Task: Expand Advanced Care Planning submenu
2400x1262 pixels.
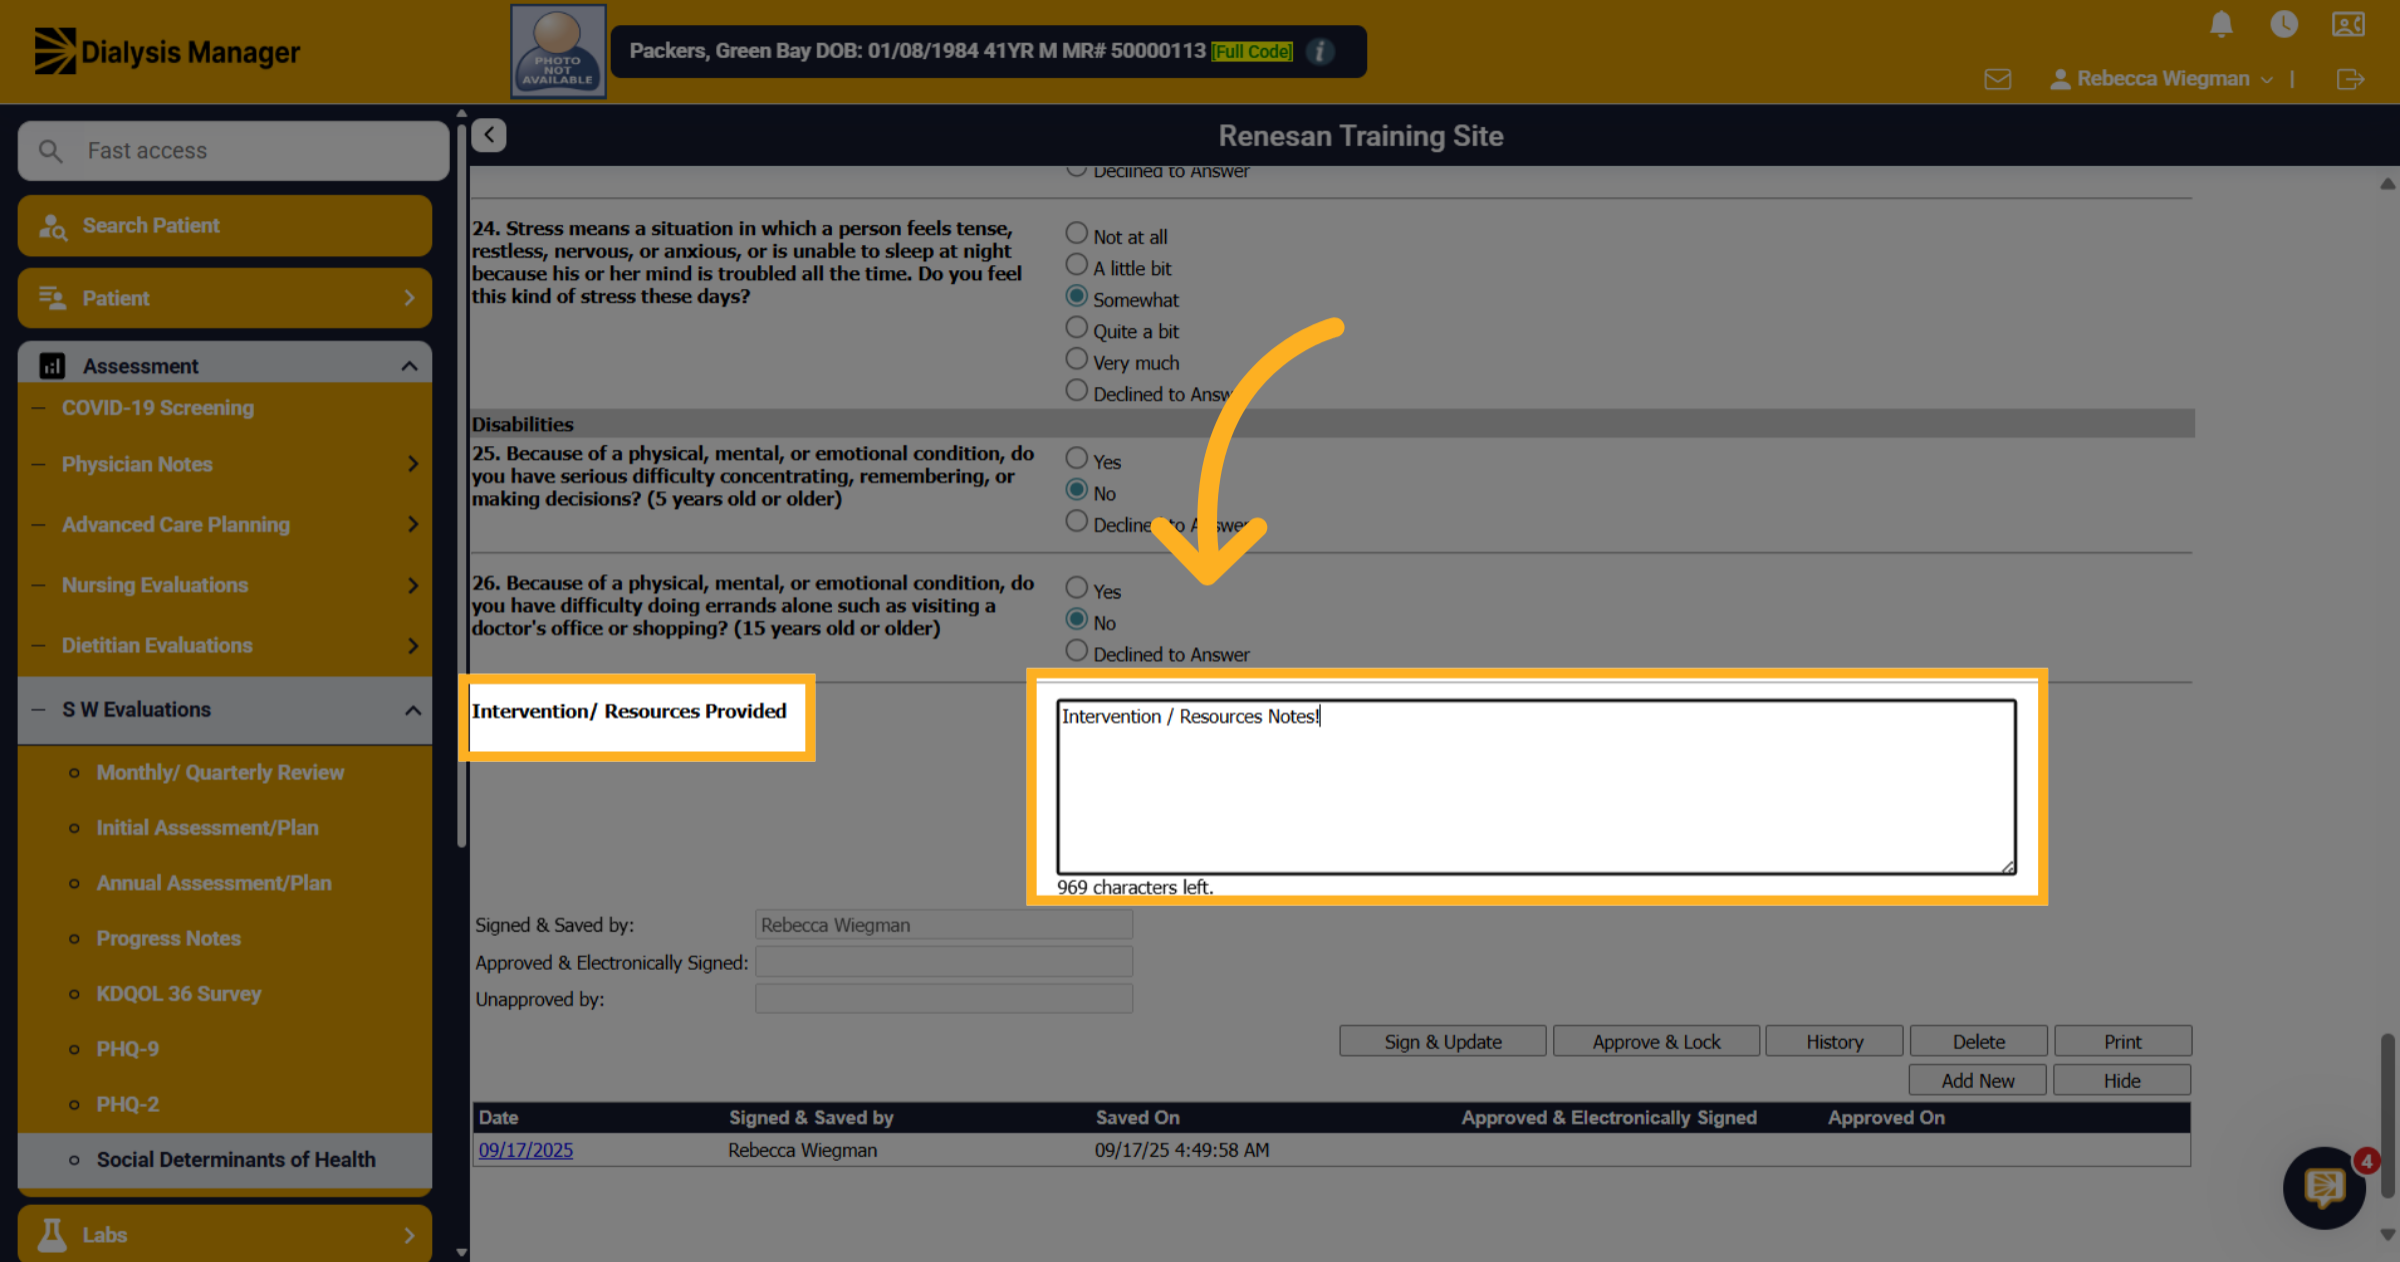Action: (x=413, y=524)
